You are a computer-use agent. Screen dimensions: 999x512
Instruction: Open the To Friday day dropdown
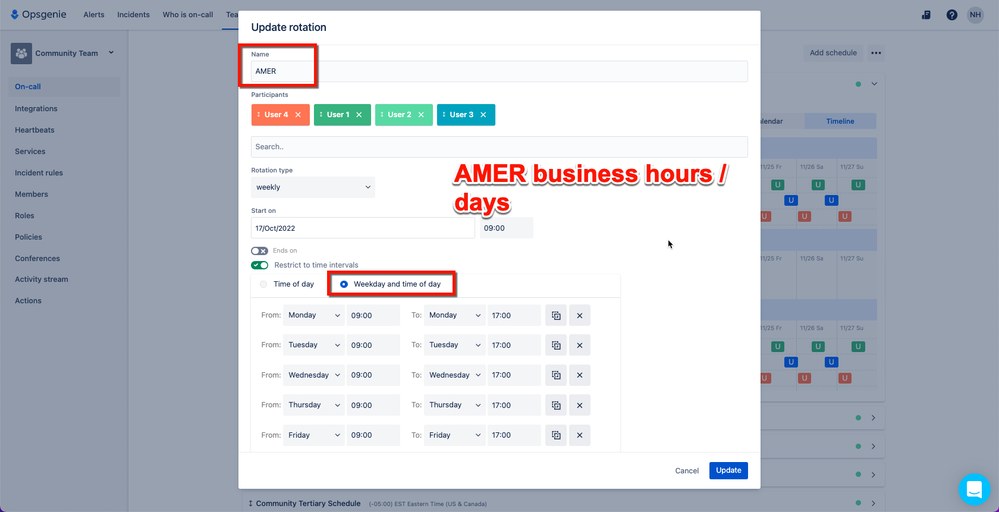455,436
